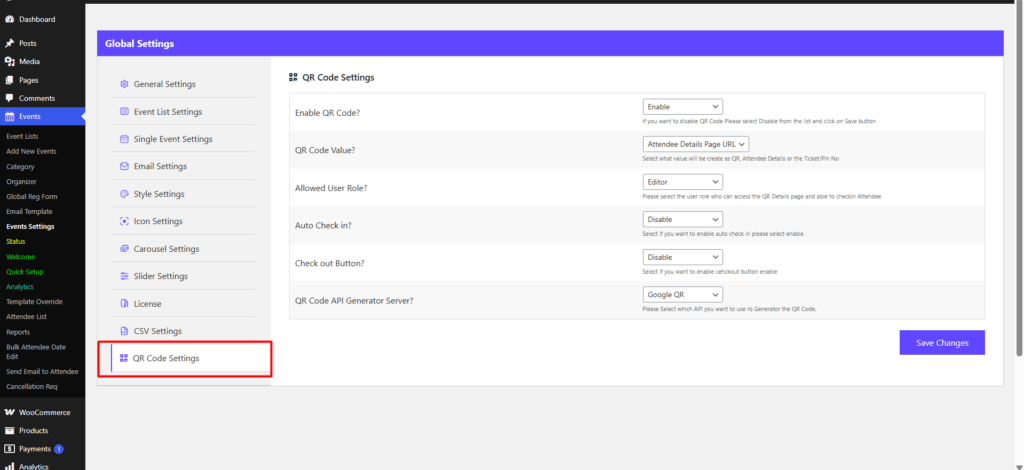Viewport: 1024px width, 470px height.
Task: Click the Comments bubble icon
Action: pos(9,99)
